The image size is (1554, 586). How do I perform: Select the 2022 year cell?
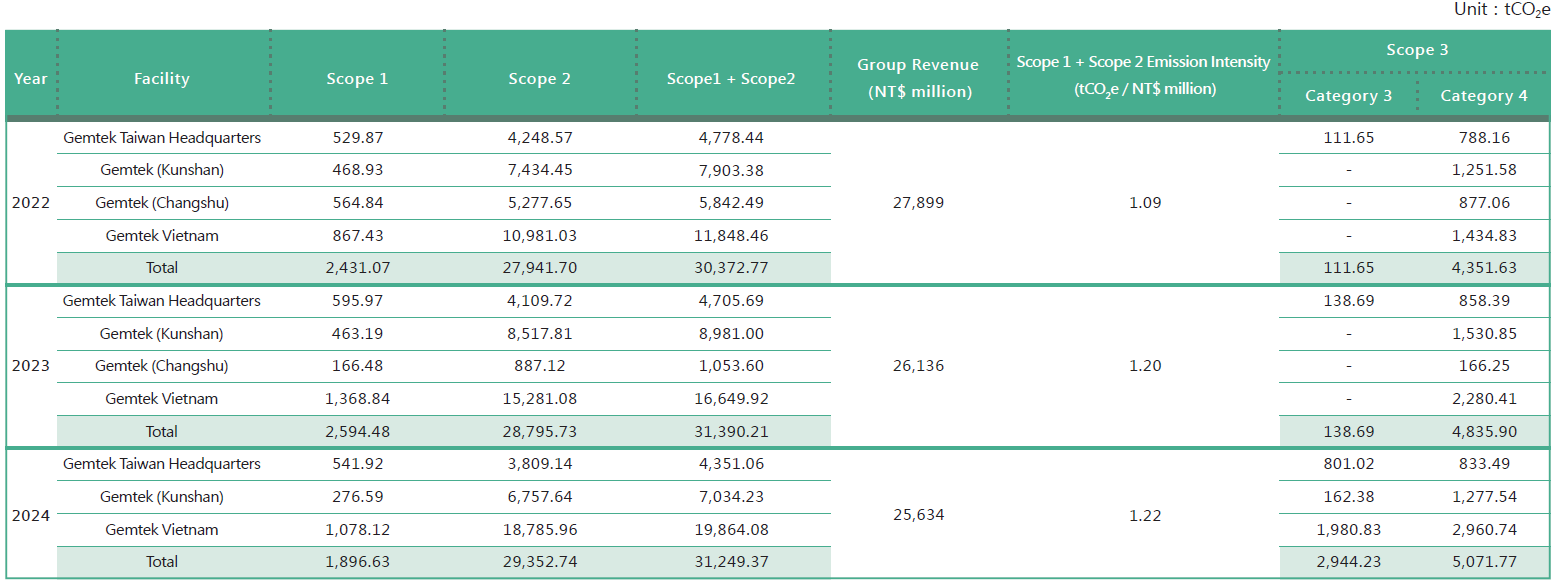pos(31,203)
